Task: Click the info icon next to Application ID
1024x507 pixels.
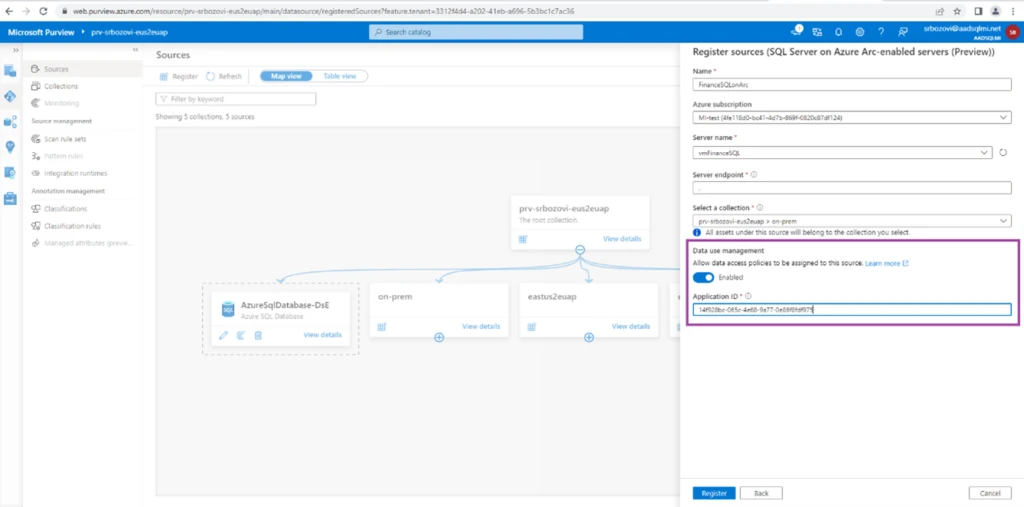Action: pyautogui.click(x=748, y=296)
